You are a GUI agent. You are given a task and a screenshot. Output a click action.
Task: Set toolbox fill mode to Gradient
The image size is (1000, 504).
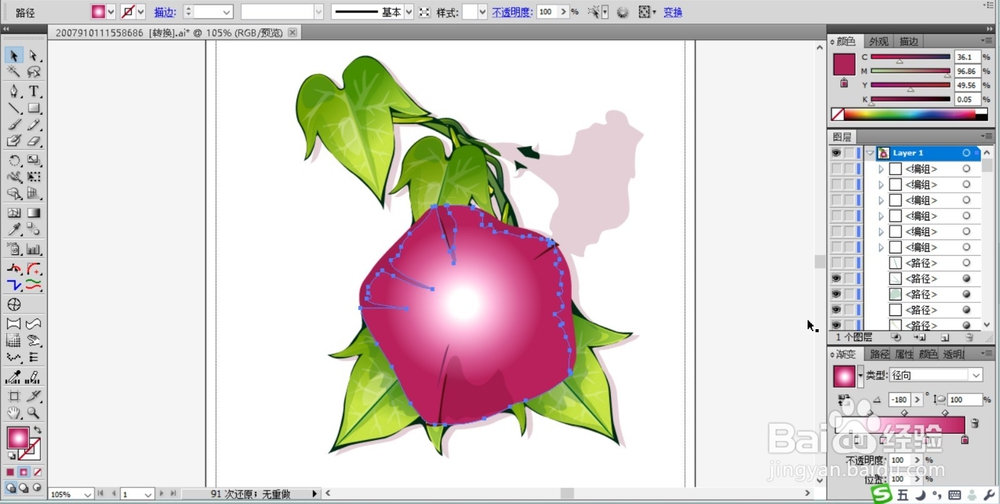[24, 473]
